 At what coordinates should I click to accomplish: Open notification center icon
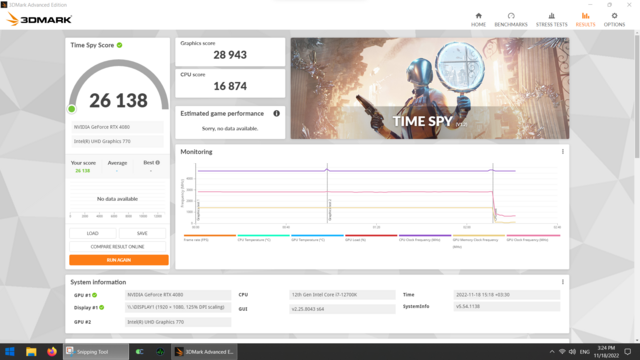coord(628,351)
